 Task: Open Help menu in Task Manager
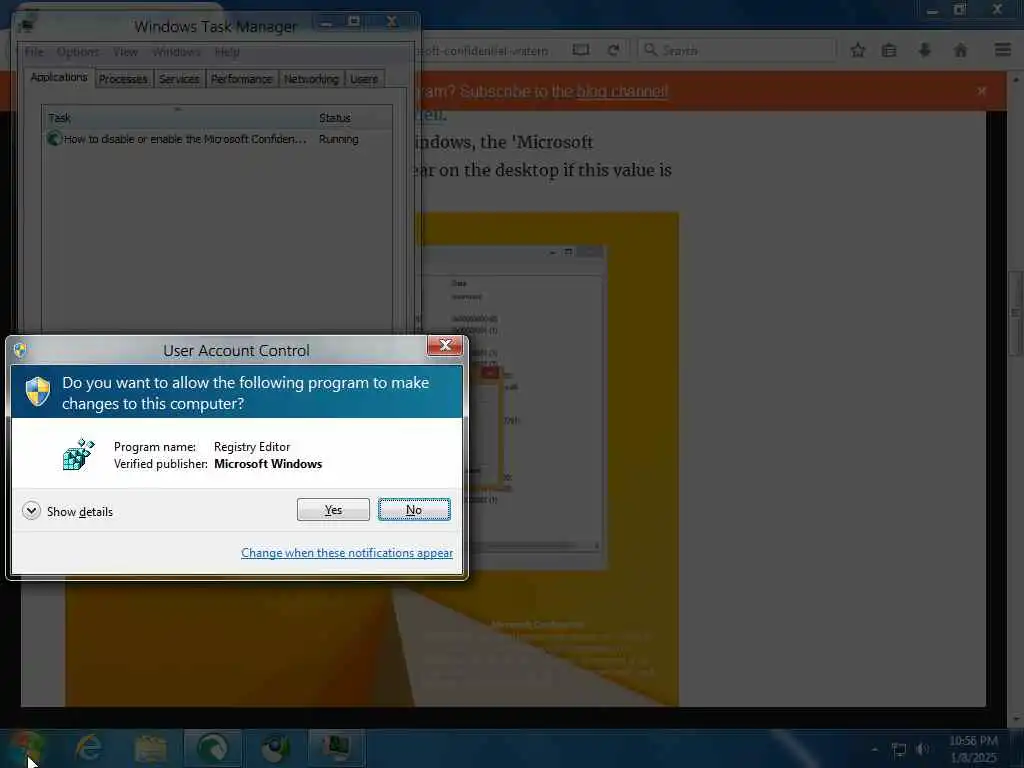pos(227,52)
